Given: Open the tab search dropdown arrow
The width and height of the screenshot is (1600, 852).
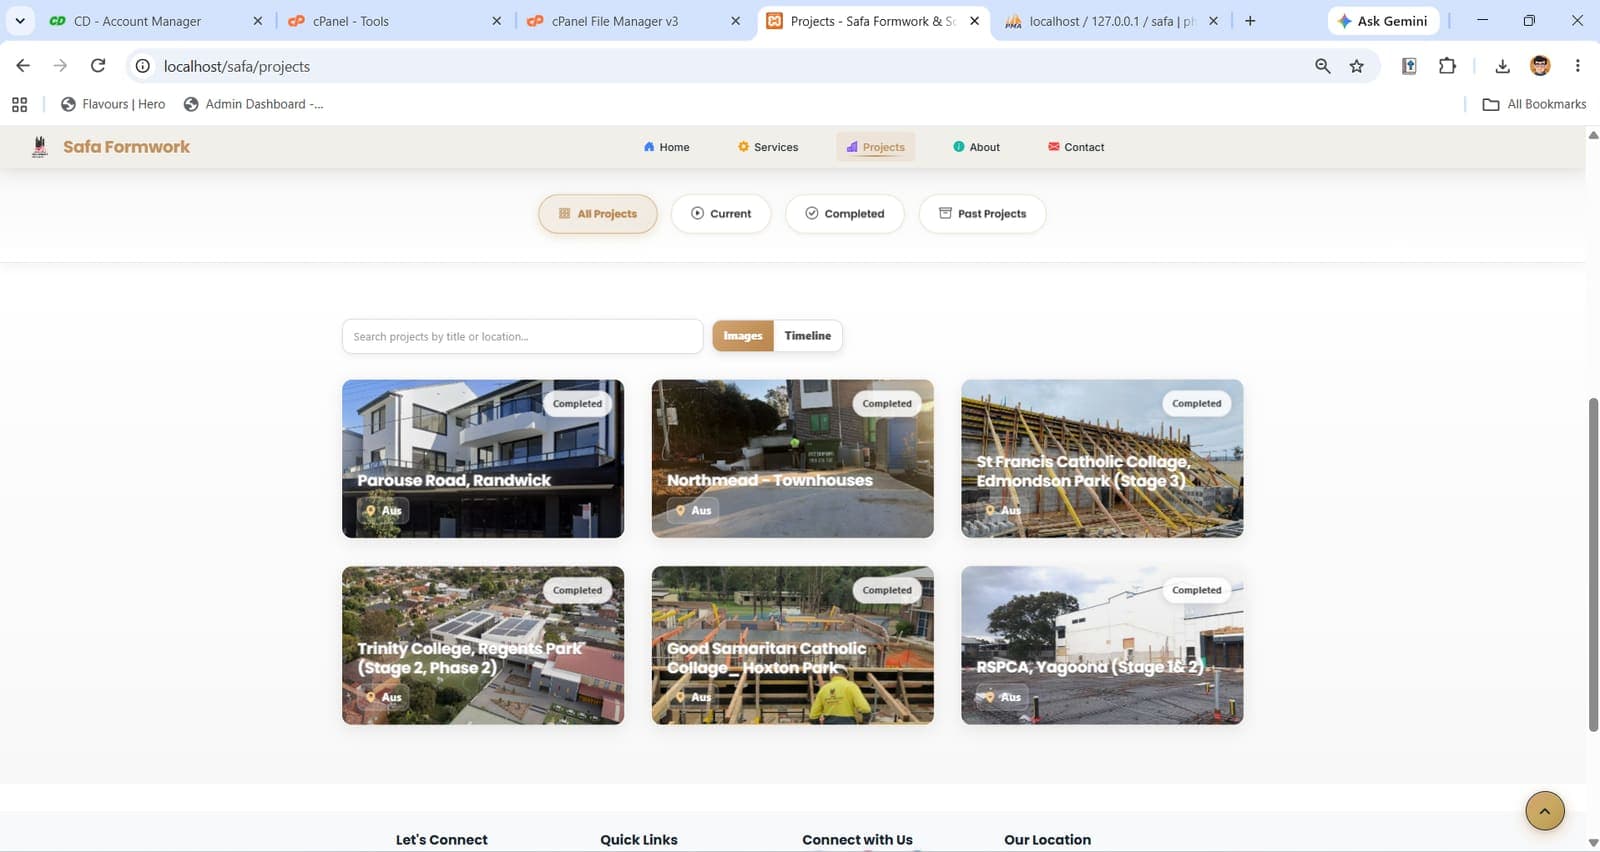Looking at the screenshot, I should tap(20, 21).
